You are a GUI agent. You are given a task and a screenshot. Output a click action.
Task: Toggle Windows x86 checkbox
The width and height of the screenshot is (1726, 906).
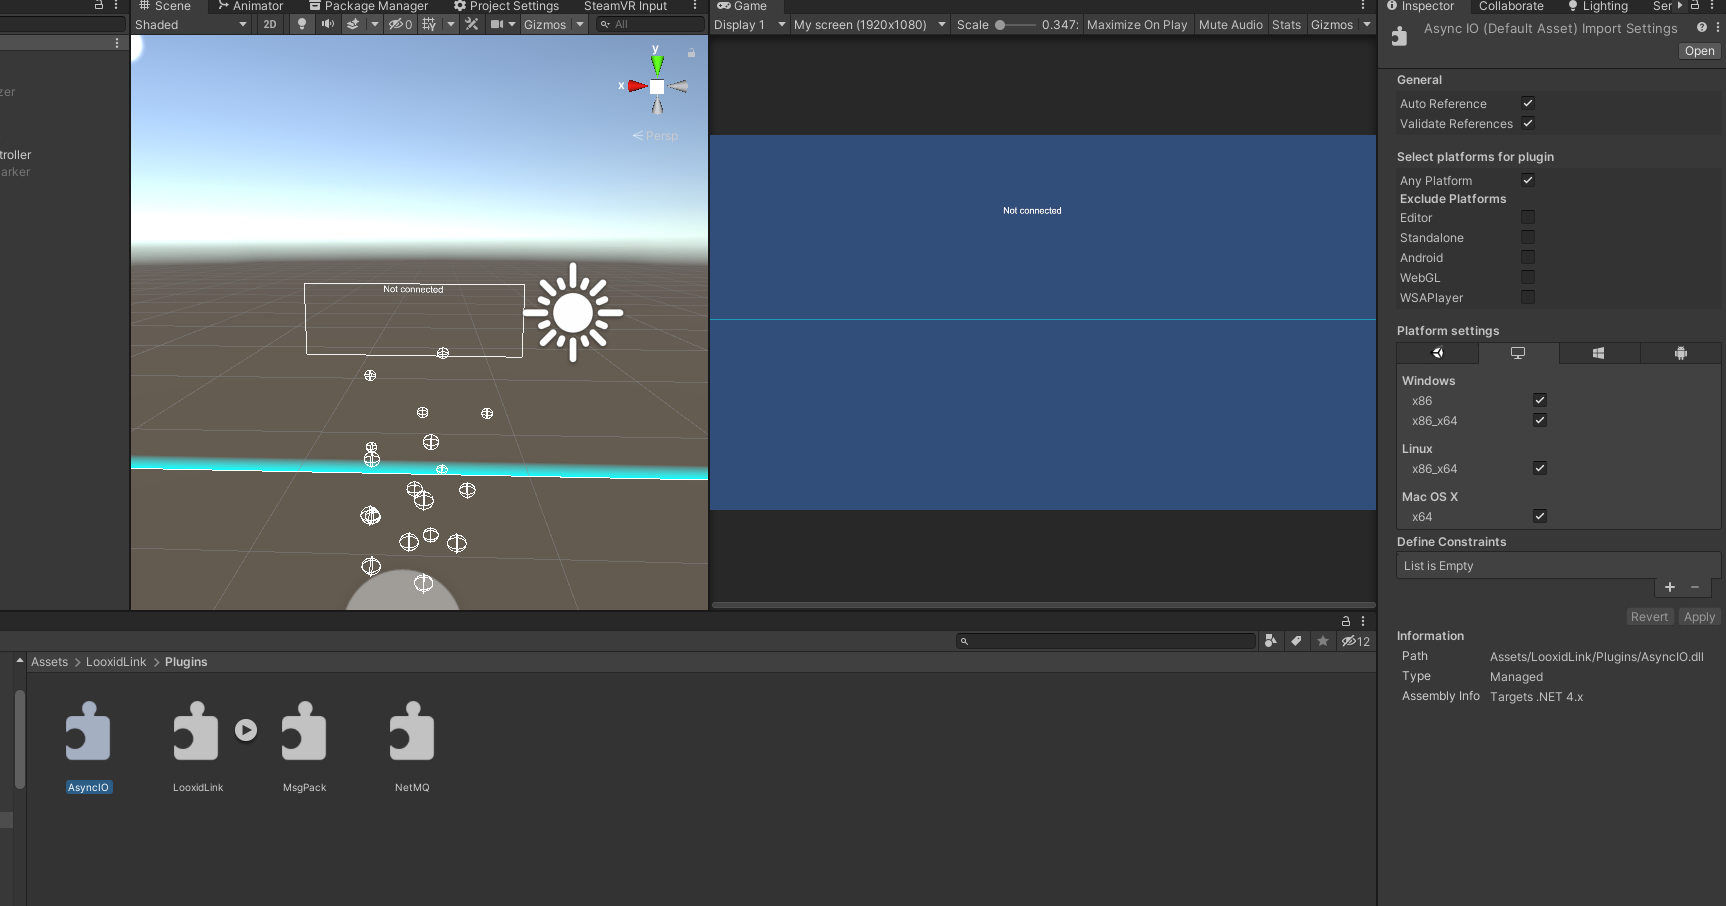point(1540,400)
